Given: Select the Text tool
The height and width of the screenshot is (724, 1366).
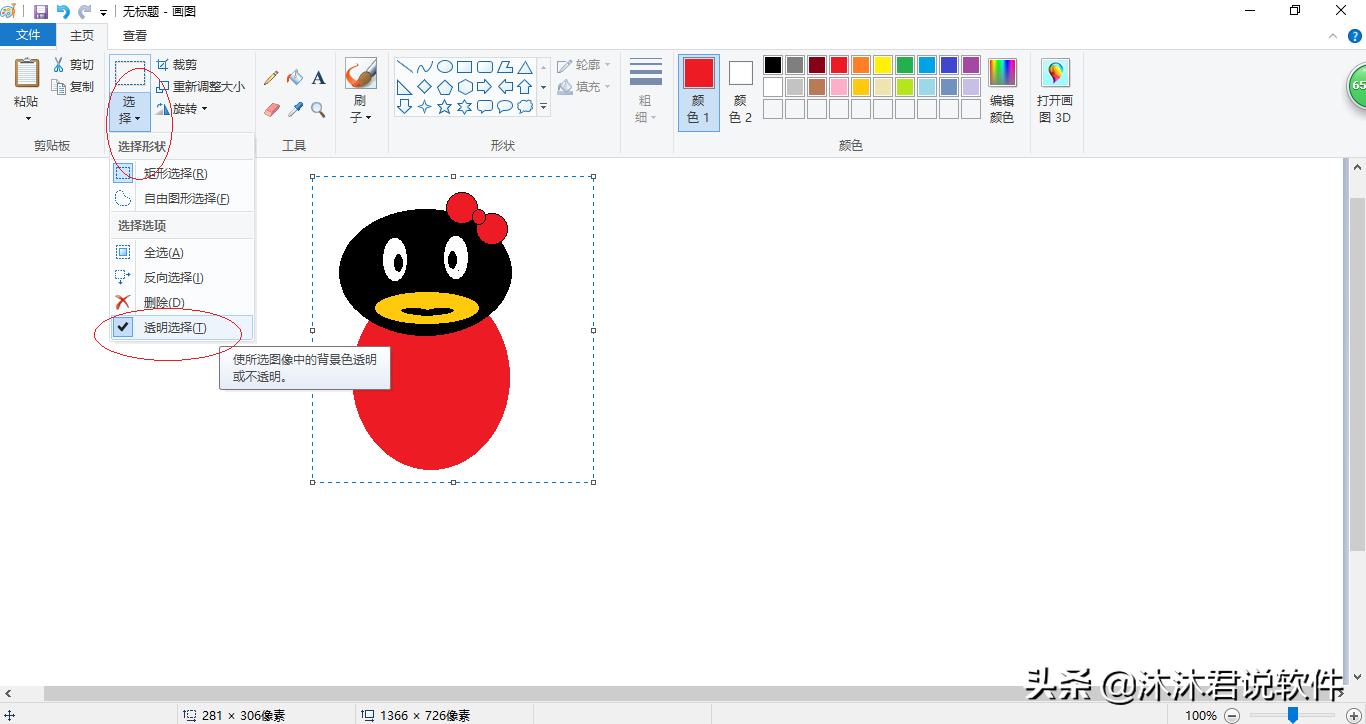Looking at the screenshot, I should coord(318,78).
